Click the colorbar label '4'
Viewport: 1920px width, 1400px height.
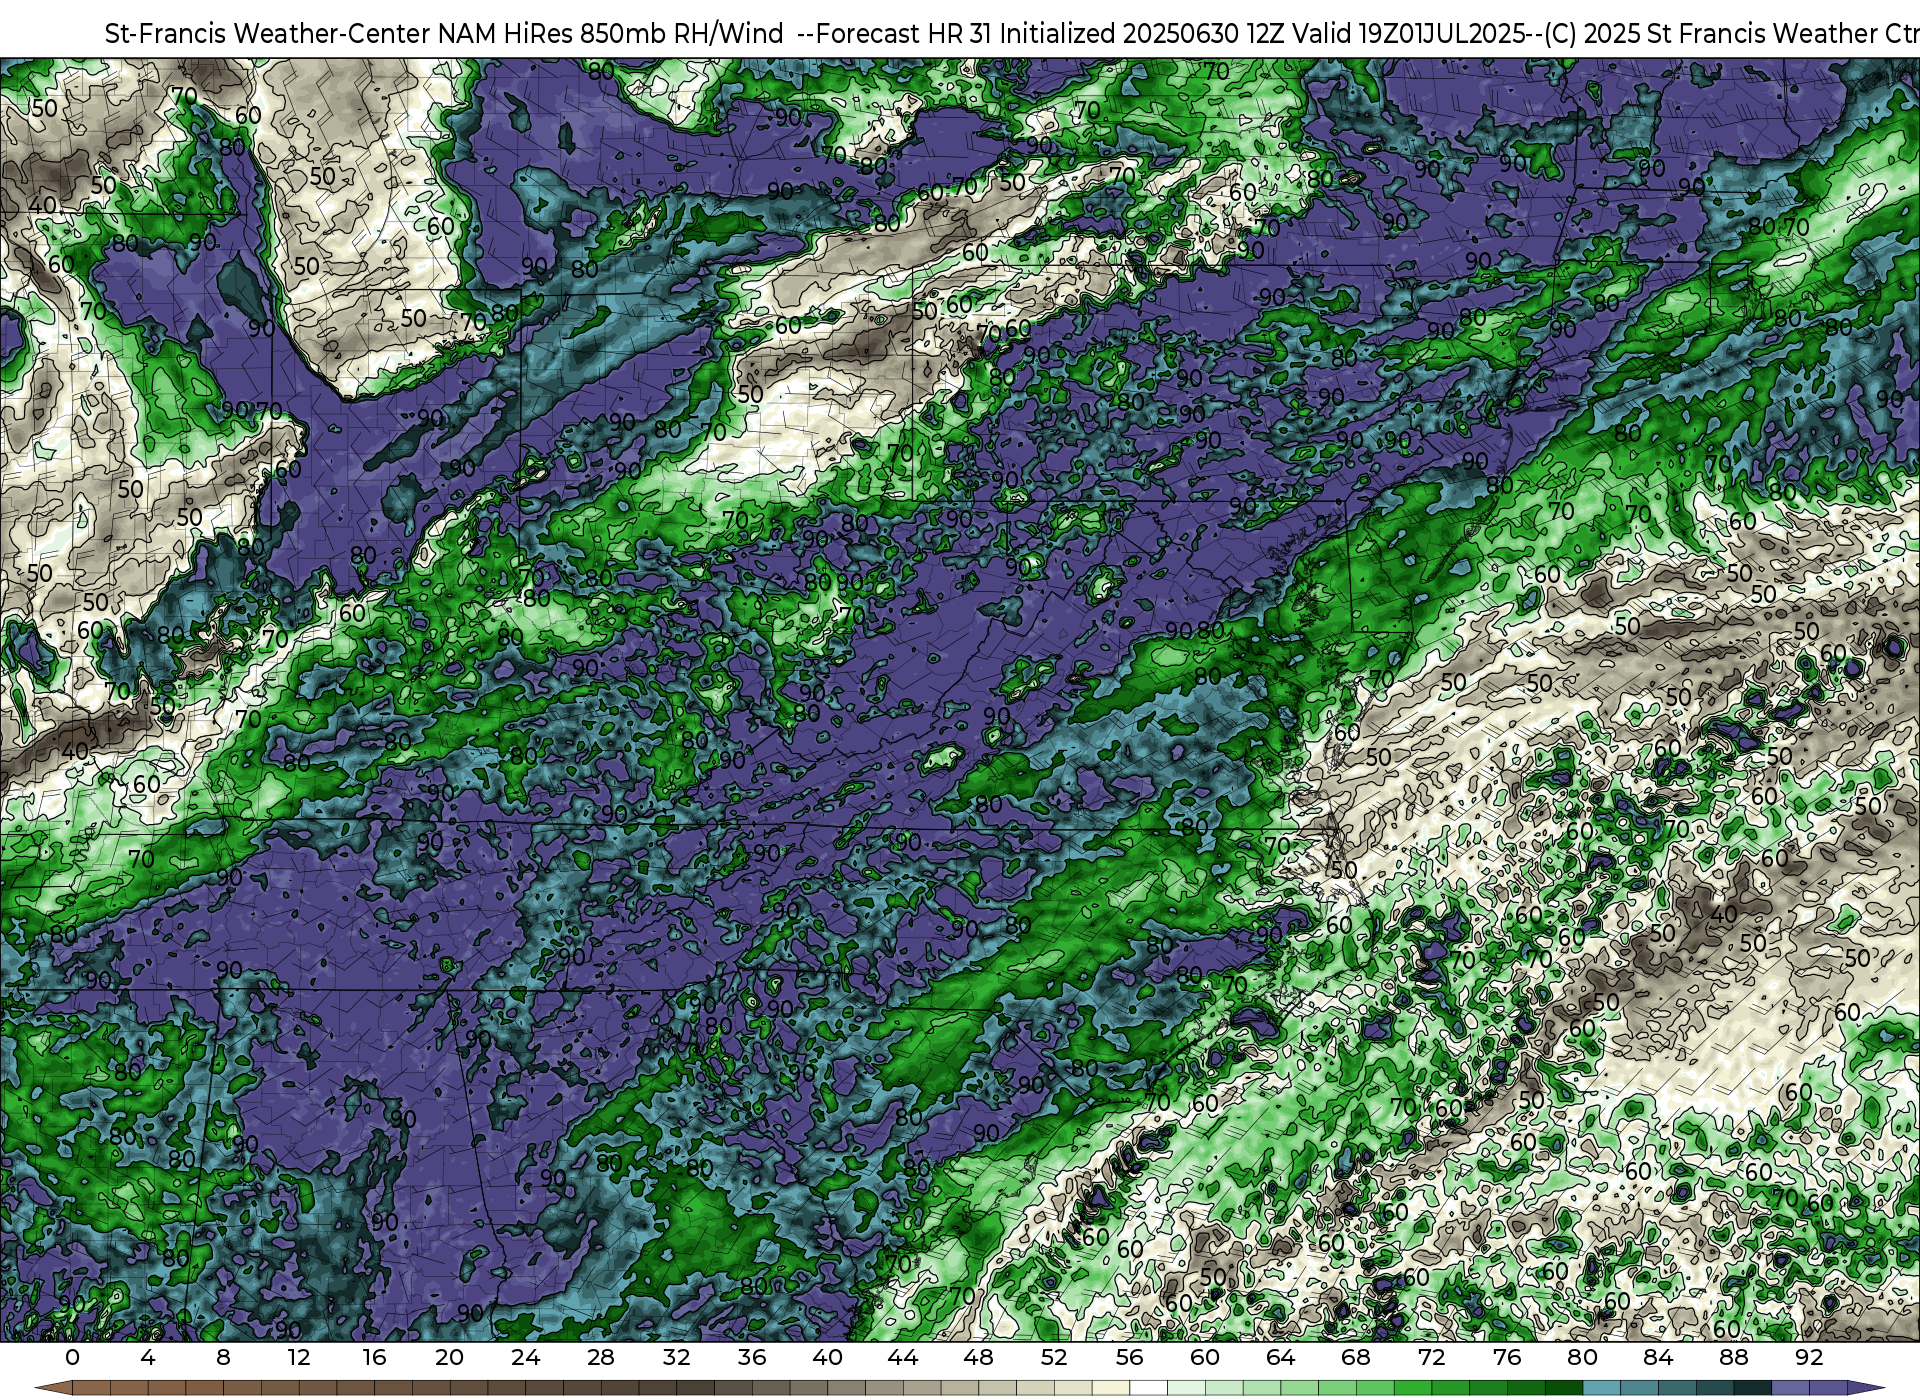coord(148,1357)
